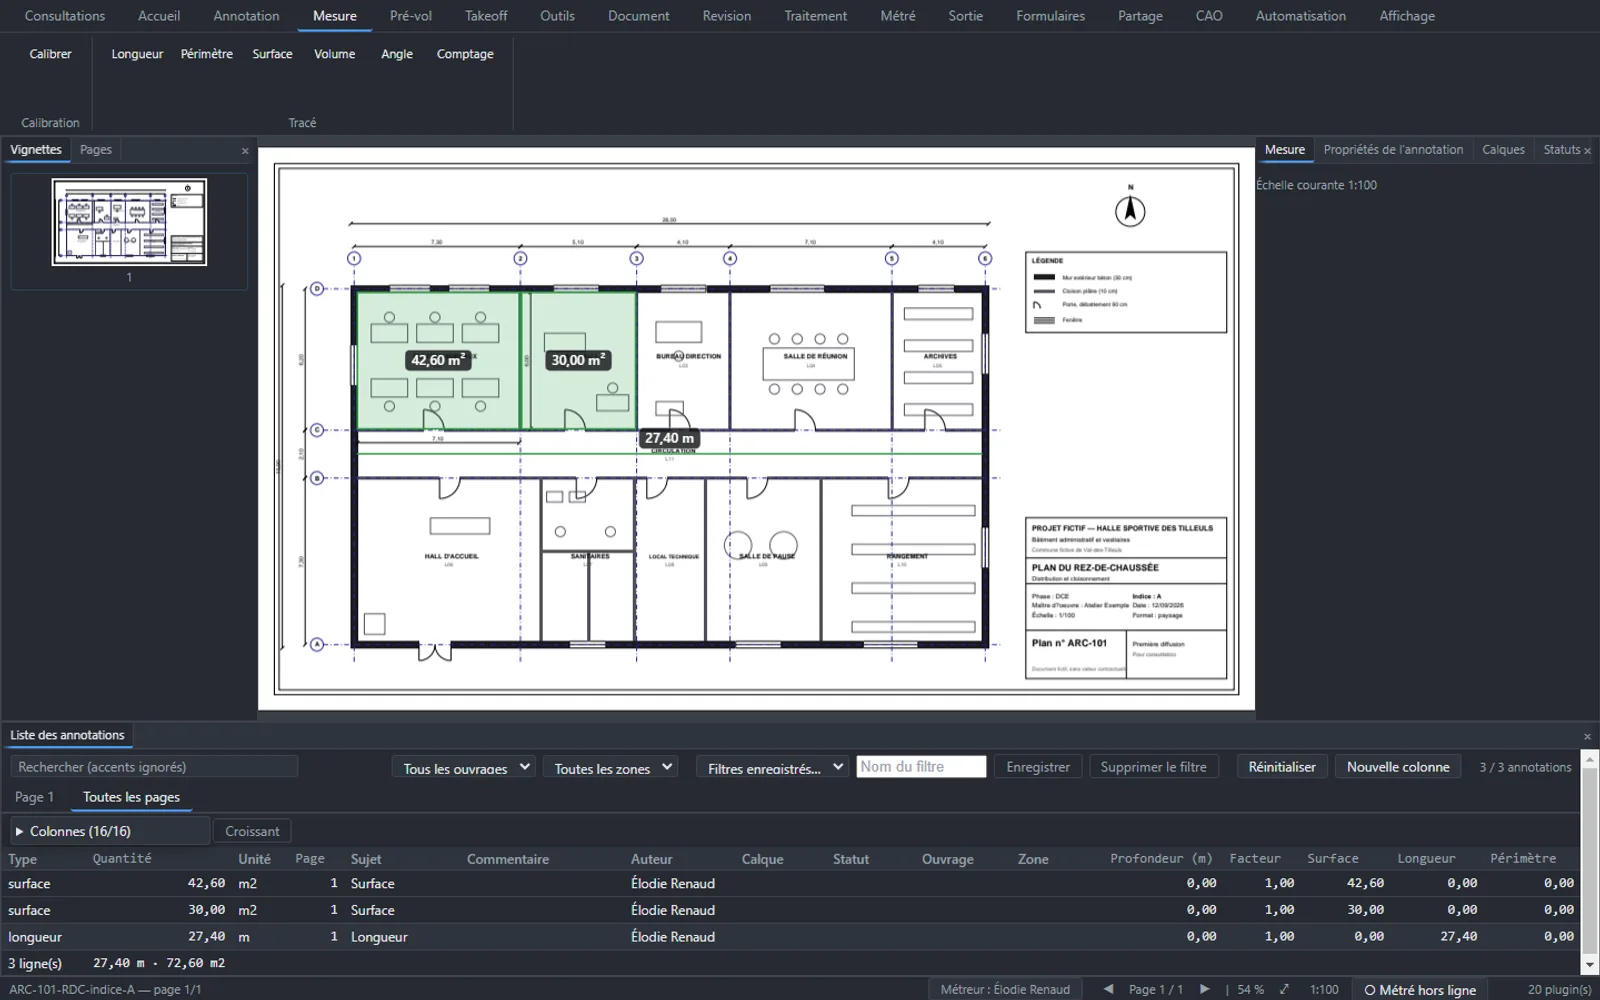Switch to the Automatisation tab
The width and height of the screenshot is (1600, 1000).
click(x=1300, y=16)
